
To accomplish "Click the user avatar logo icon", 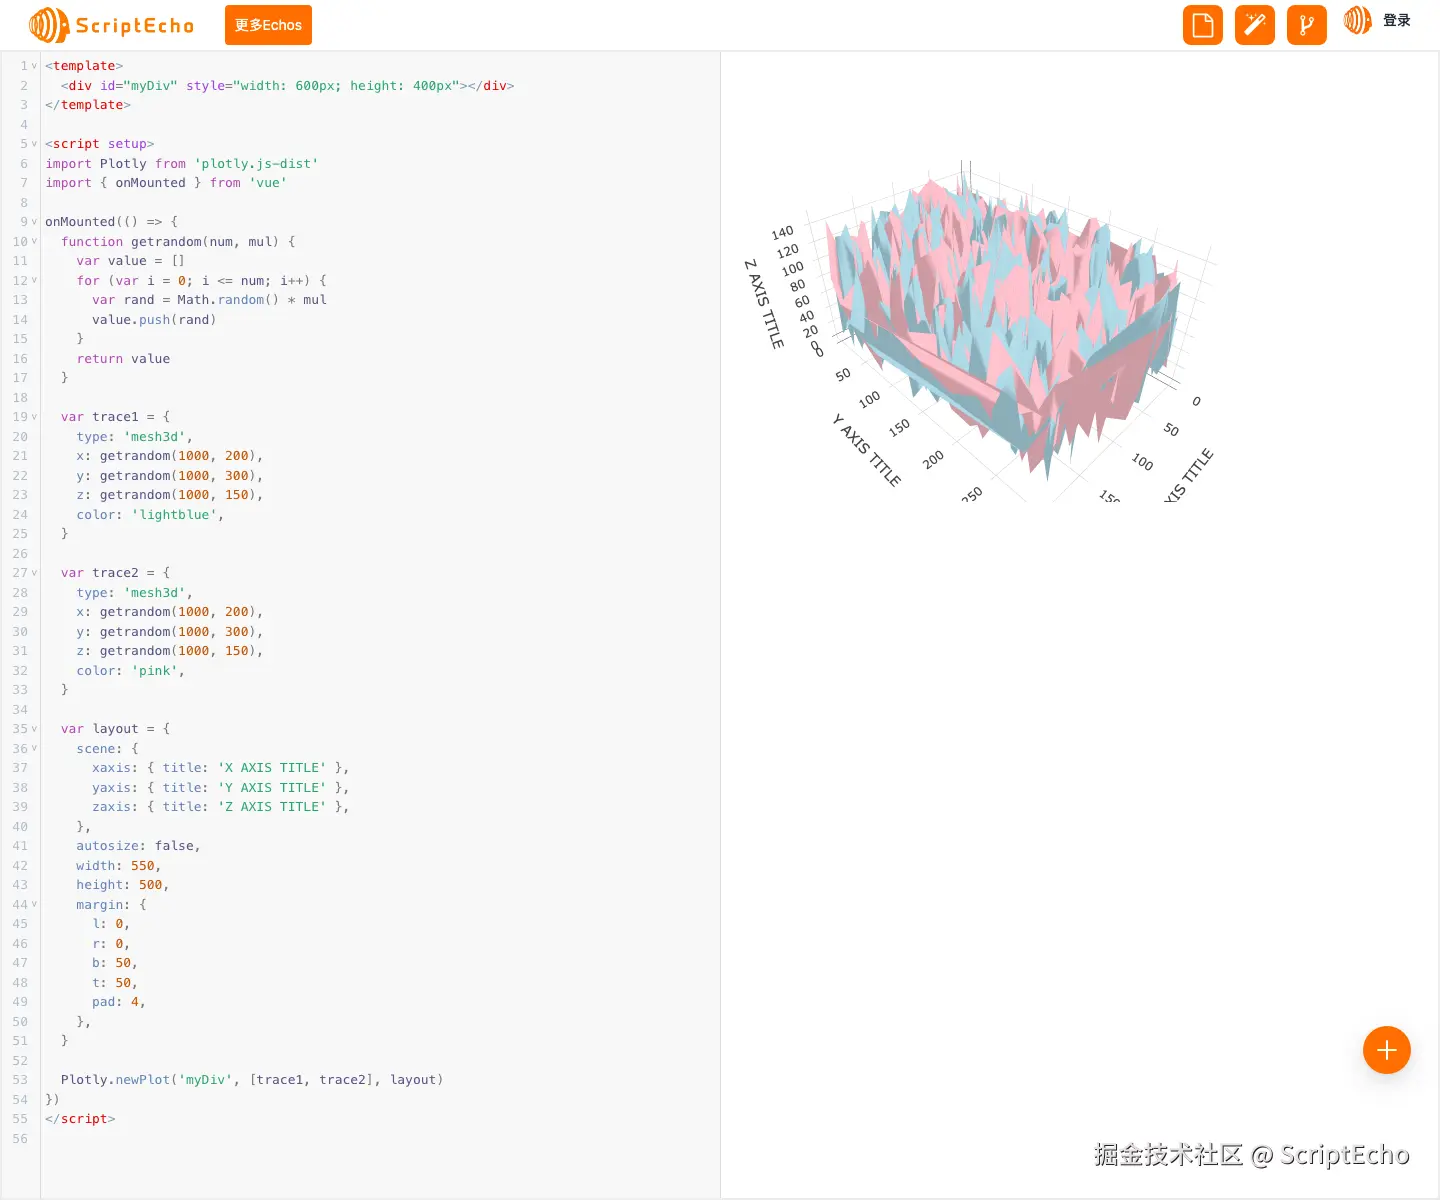I will [x=1358, y=20].
